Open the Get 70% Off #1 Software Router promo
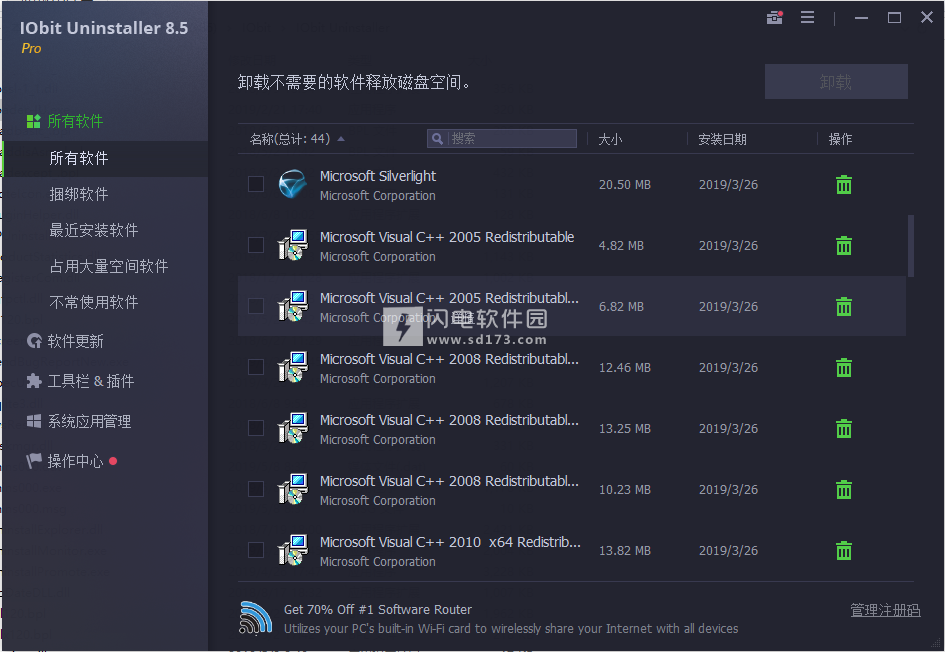The height and width of the screenshot is (652, 945). point(378,609)
